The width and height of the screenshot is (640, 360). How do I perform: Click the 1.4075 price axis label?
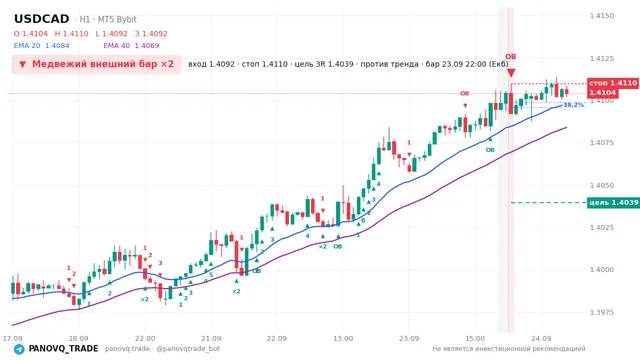pyautogui.click(x=602, y=143)
